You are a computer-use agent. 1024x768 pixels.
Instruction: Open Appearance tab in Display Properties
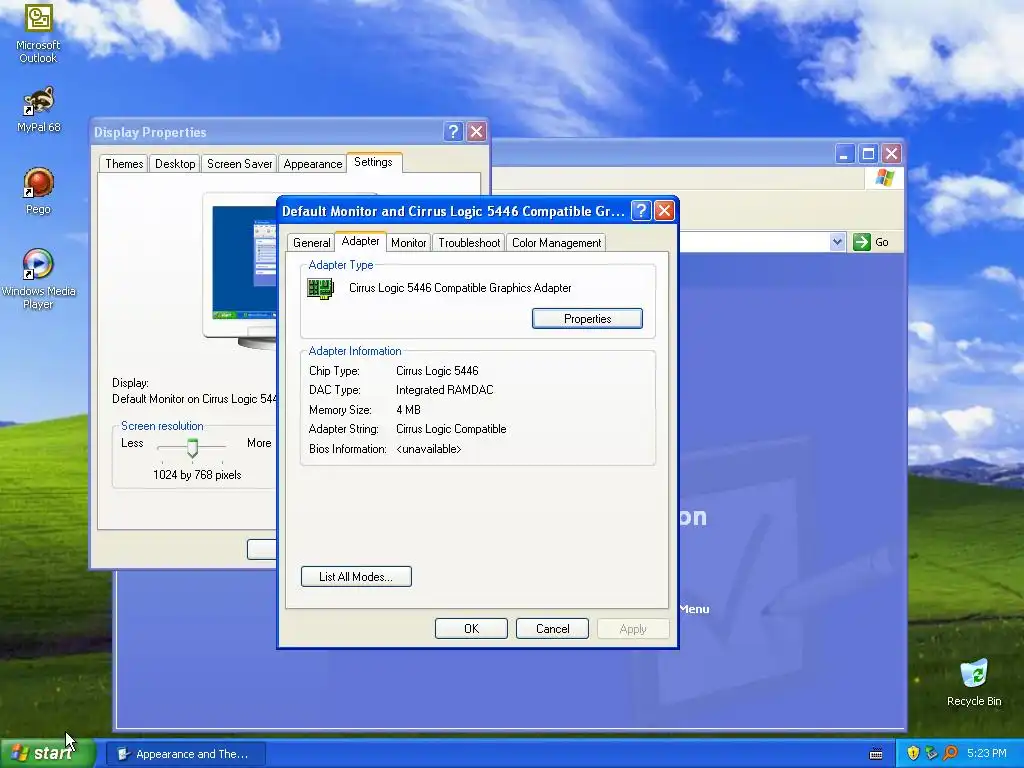coord(313,164)
